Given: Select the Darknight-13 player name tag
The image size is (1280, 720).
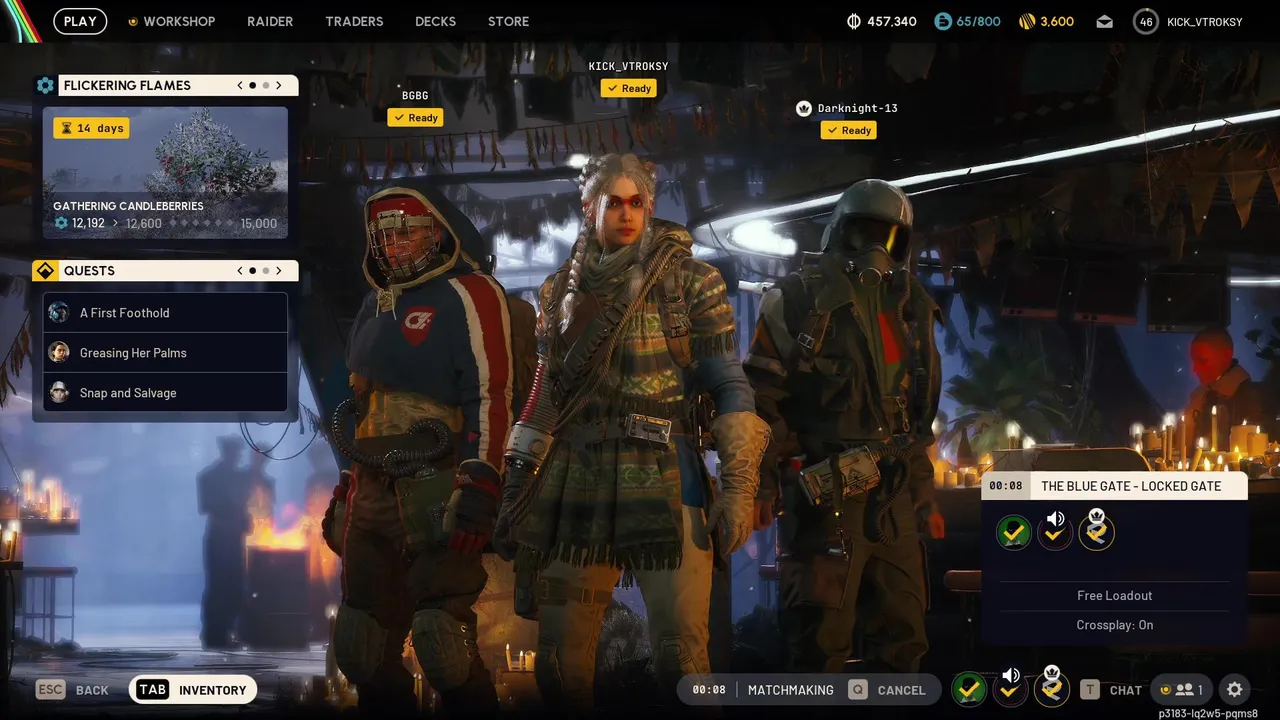Looking at the screenshot, I should (857, 108).
